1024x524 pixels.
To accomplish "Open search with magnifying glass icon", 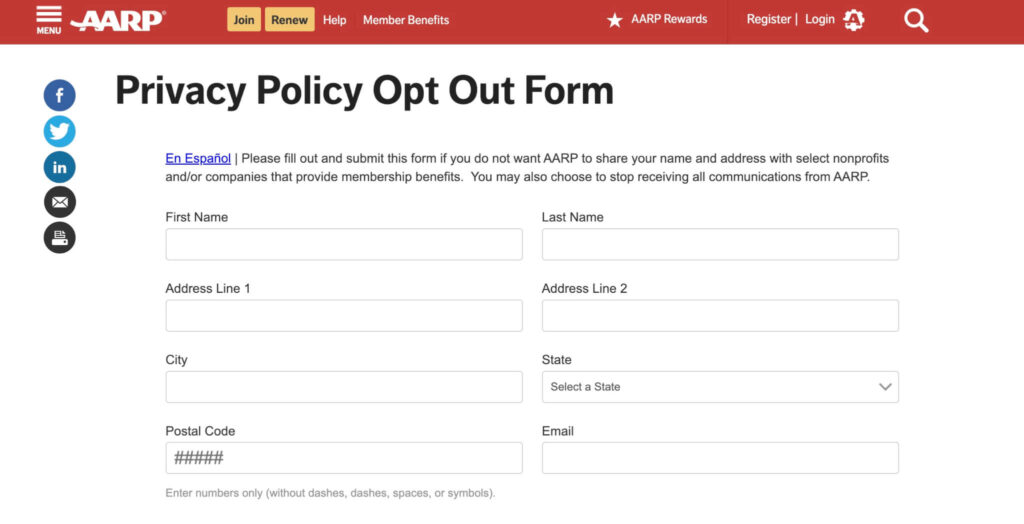I will tap(916, 20).
